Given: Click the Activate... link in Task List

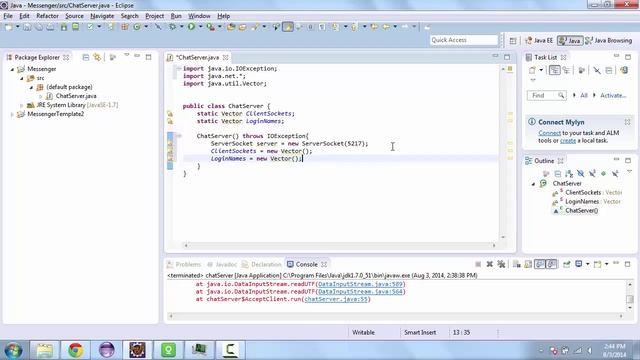Looking at the screenshot, I should point(613,96).
